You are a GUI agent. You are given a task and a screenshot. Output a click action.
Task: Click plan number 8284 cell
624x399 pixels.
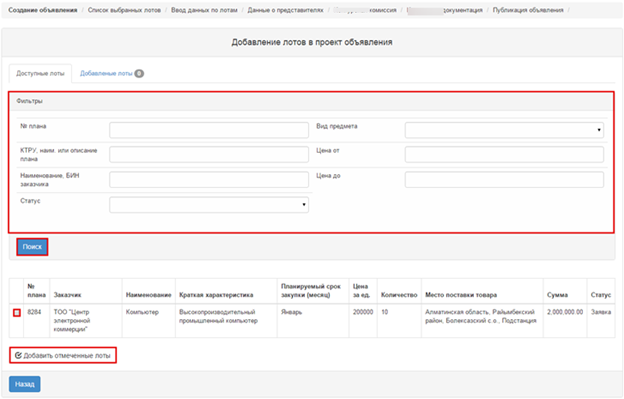click(36, 321)
